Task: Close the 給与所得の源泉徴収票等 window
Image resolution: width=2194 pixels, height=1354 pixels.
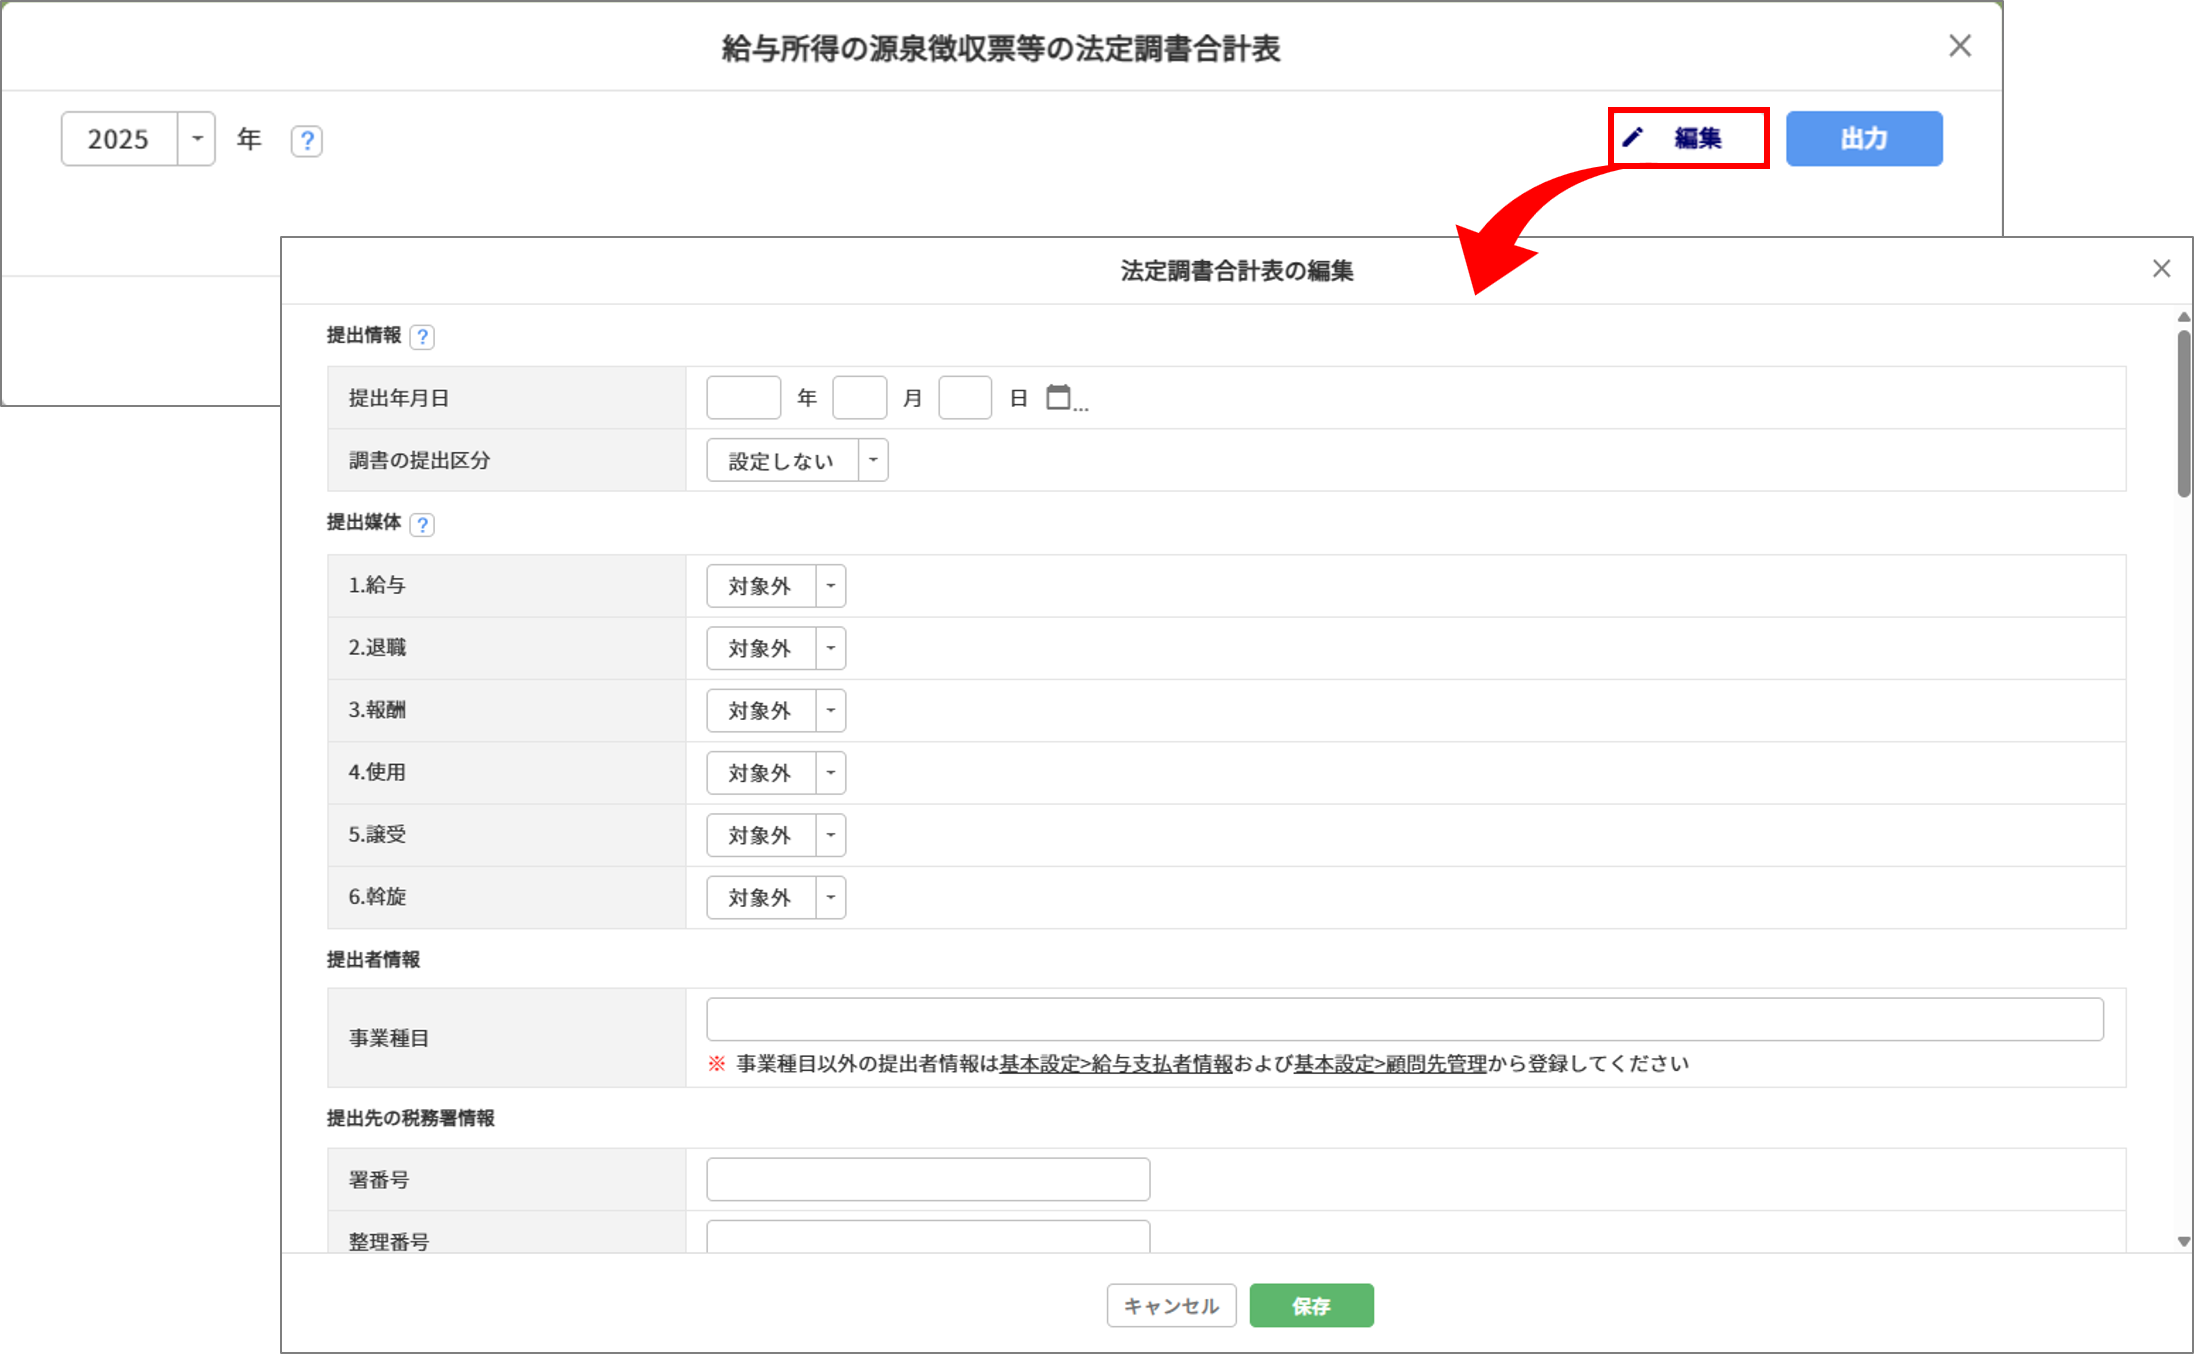Action: pyautogui.click(x=1959, y=46)
